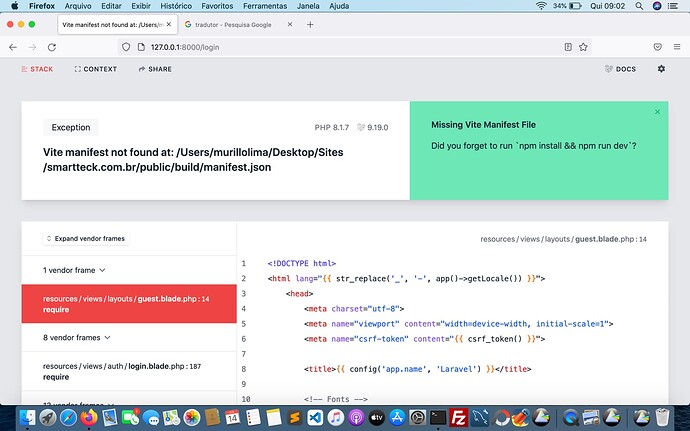Open the Histórico menu
The height and width of the screenshot is (431, 690).
click(176, 6)
